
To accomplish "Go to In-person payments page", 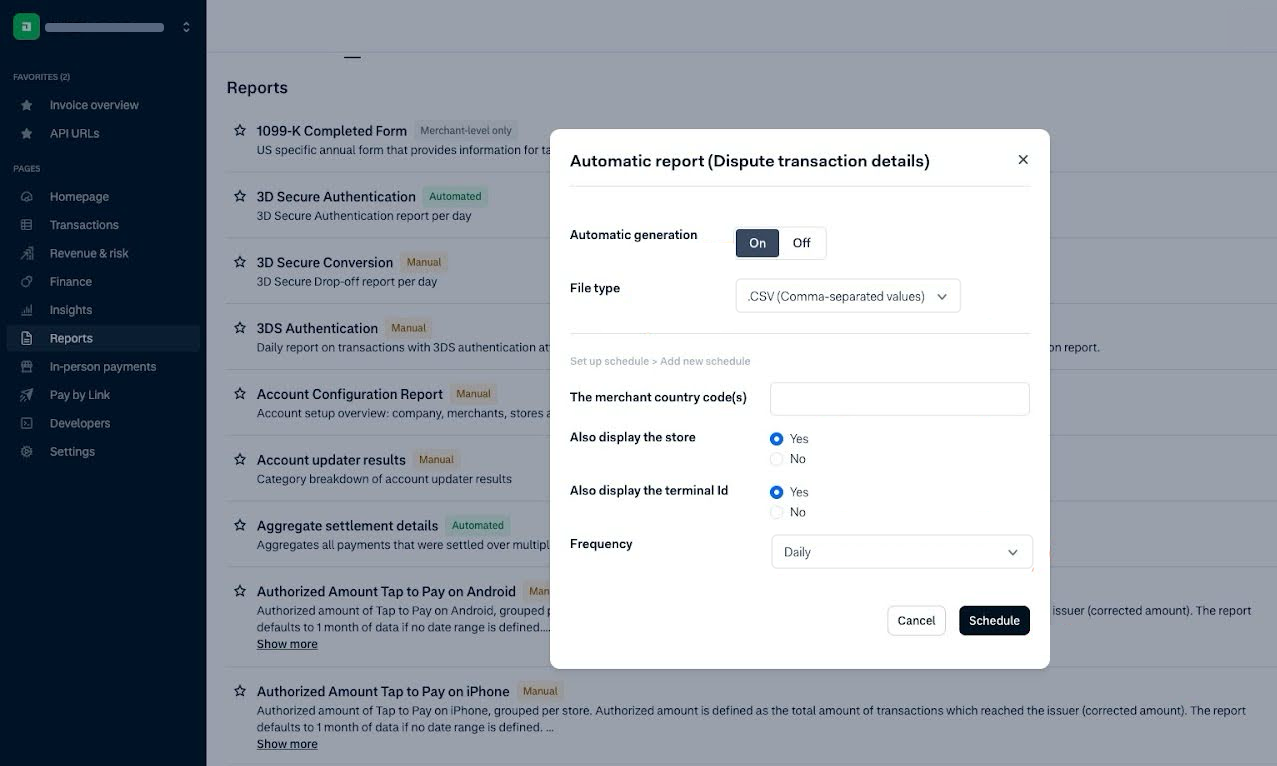I will pos(103,367).
